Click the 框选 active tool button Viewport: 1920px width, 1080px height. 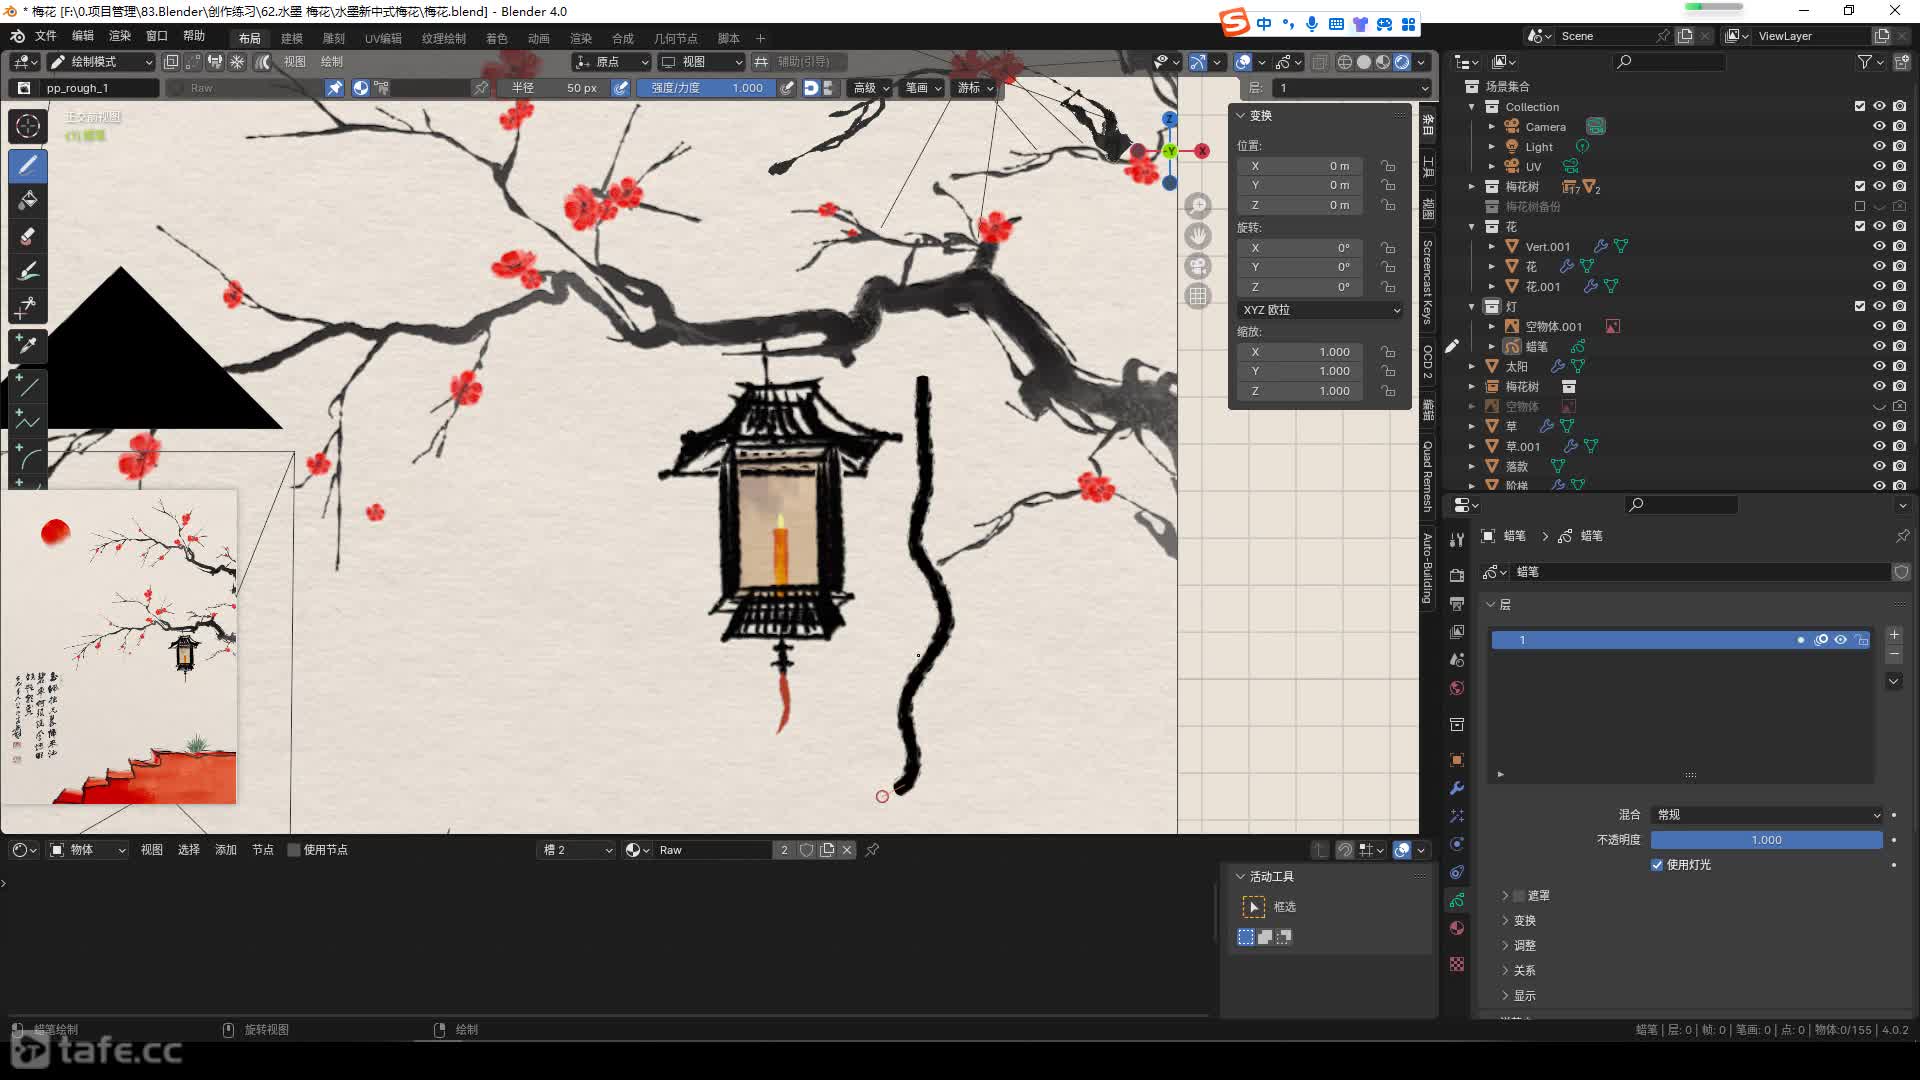click(1254, 907)
